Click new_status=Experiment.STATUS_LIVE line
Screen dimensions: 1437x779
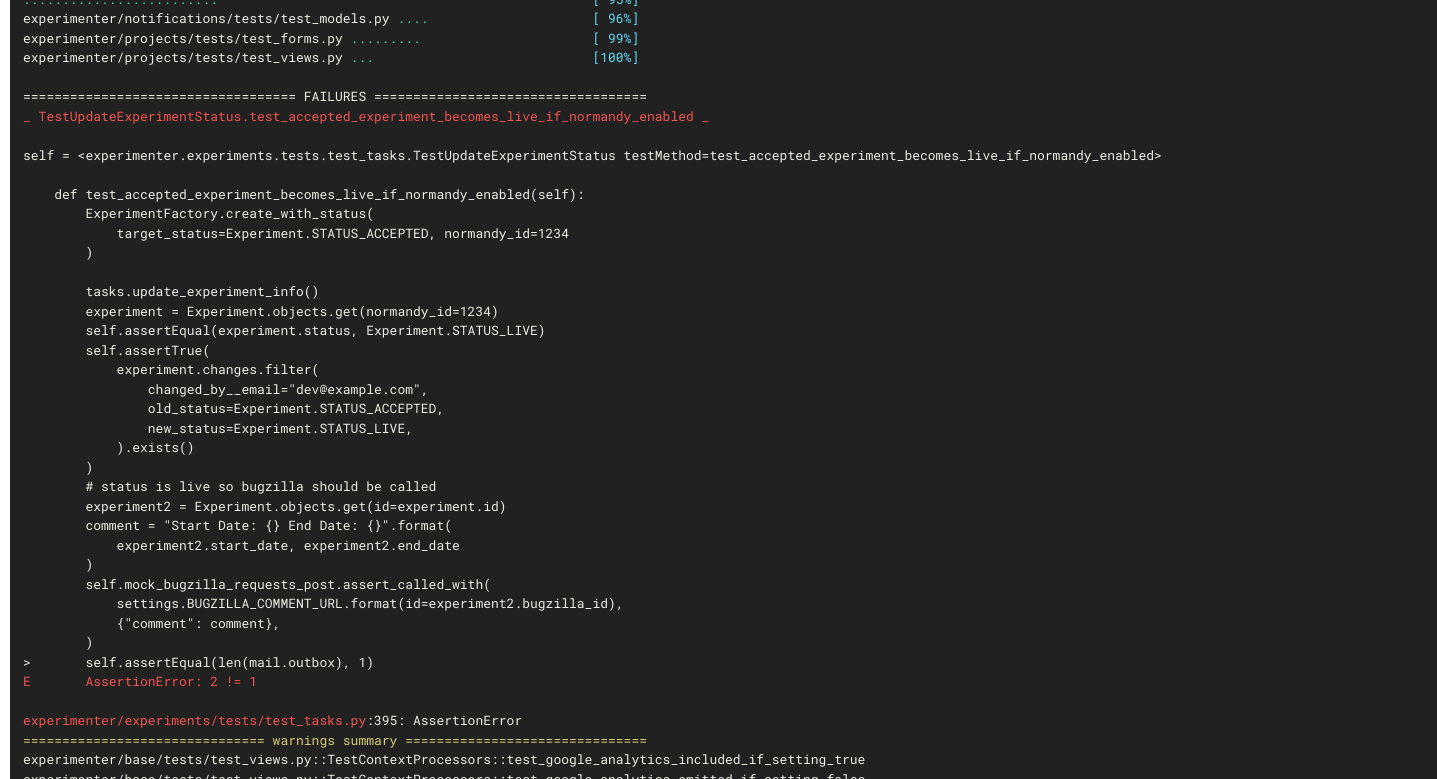click(280, 429)
